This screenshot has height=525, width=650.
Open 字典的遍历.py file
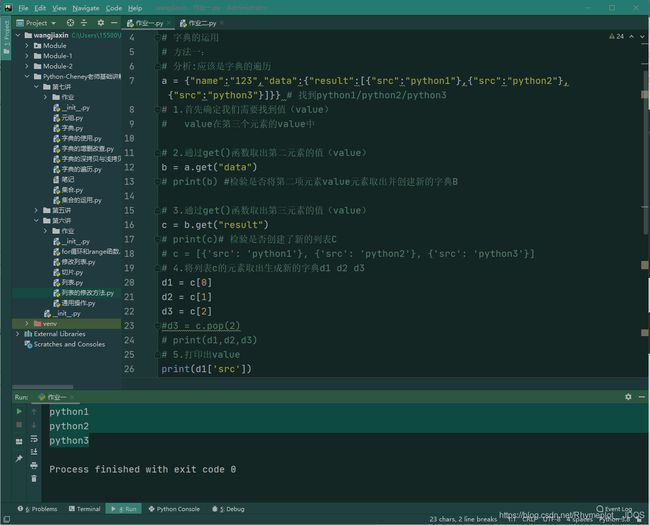pos(78,169)
